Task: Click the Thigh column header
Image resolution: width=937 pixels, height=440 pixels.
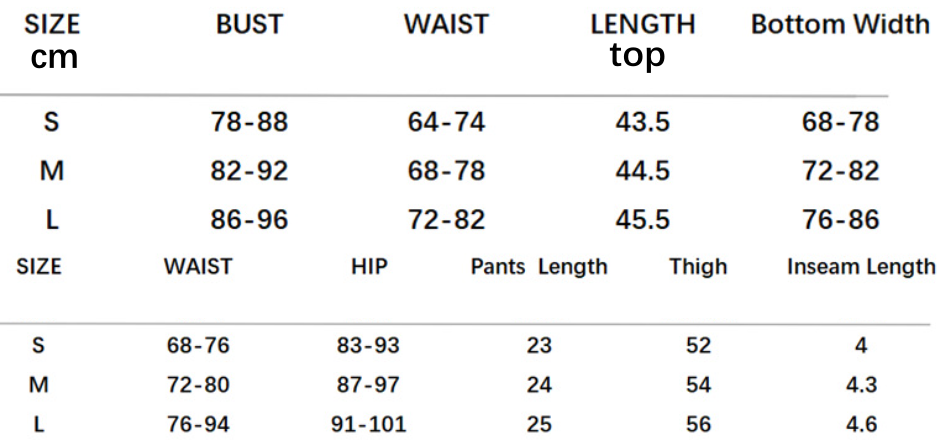Action: (698, 267)
